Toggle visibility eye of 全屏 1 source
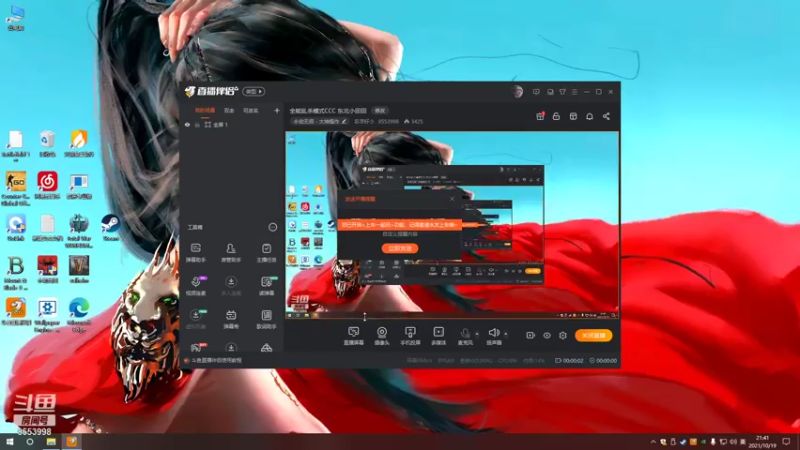This screenshot has width=800, height=450. click(187, 124)
